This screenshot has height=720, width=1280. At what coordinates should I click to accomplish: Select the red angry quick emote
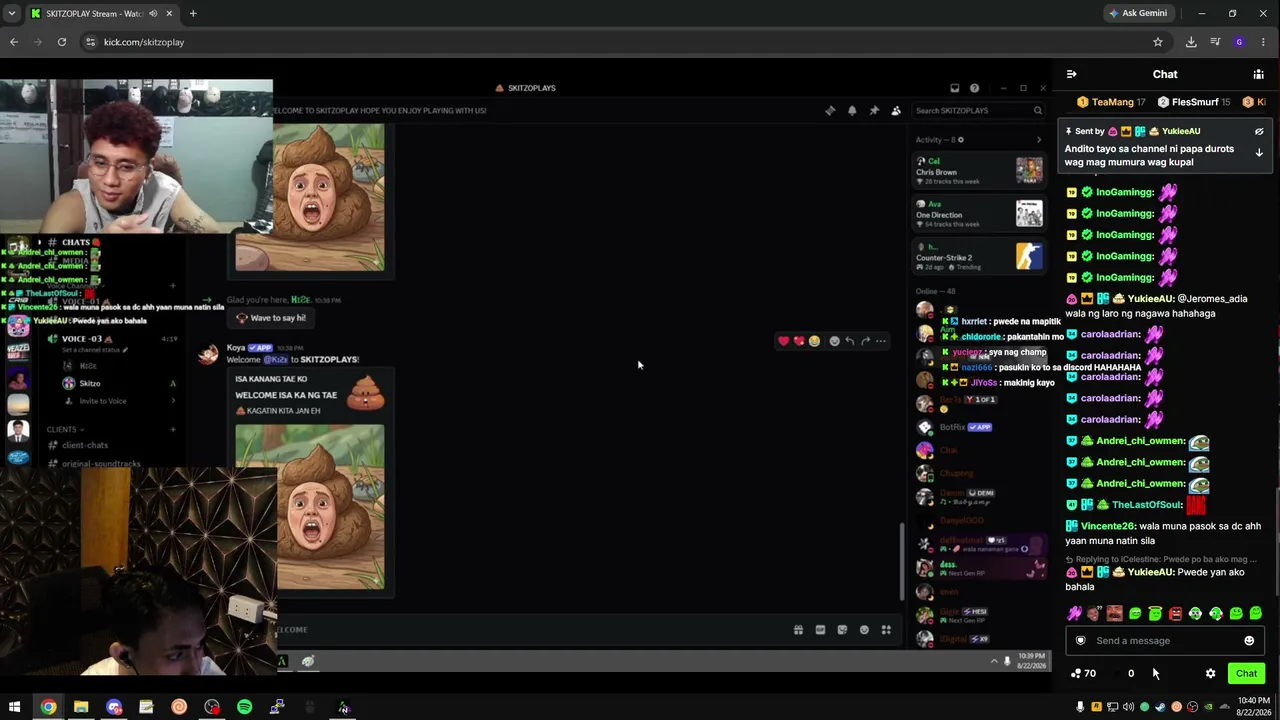[x=1175, y=613]
